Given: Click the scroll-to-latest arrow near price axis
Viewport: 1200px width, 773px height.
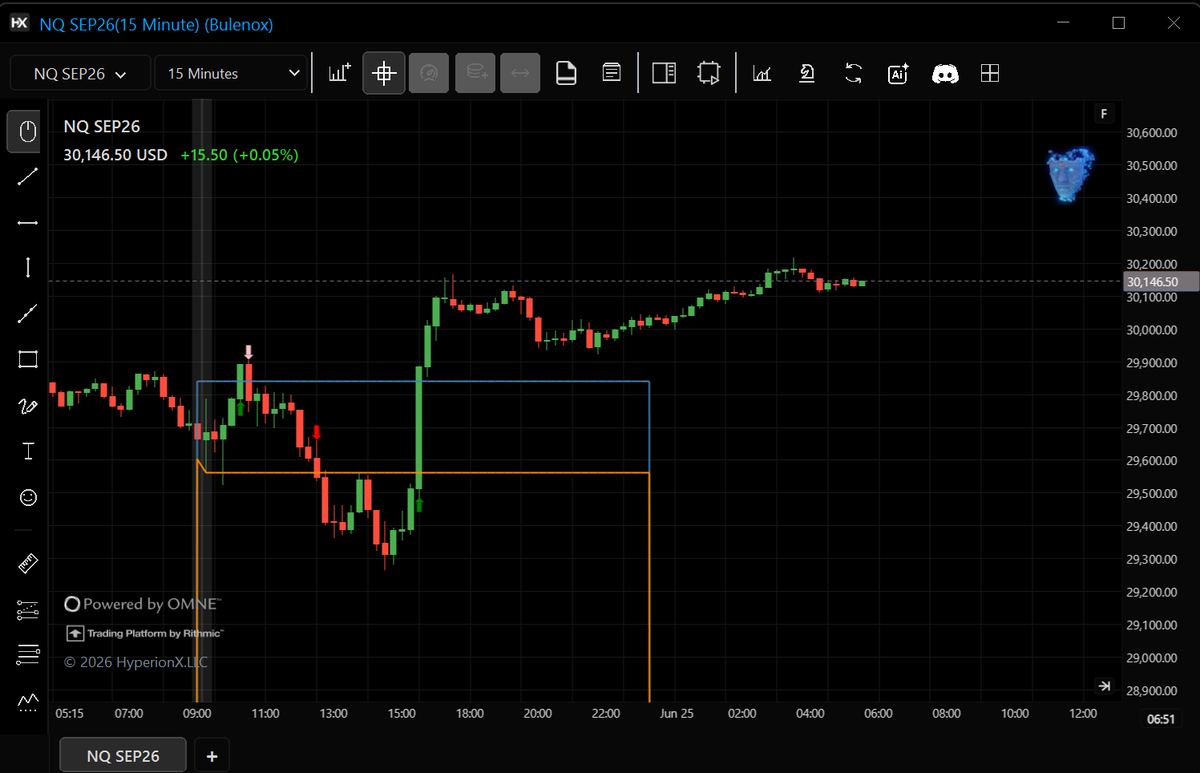Looking at the screenshot, I should 1104,686.
